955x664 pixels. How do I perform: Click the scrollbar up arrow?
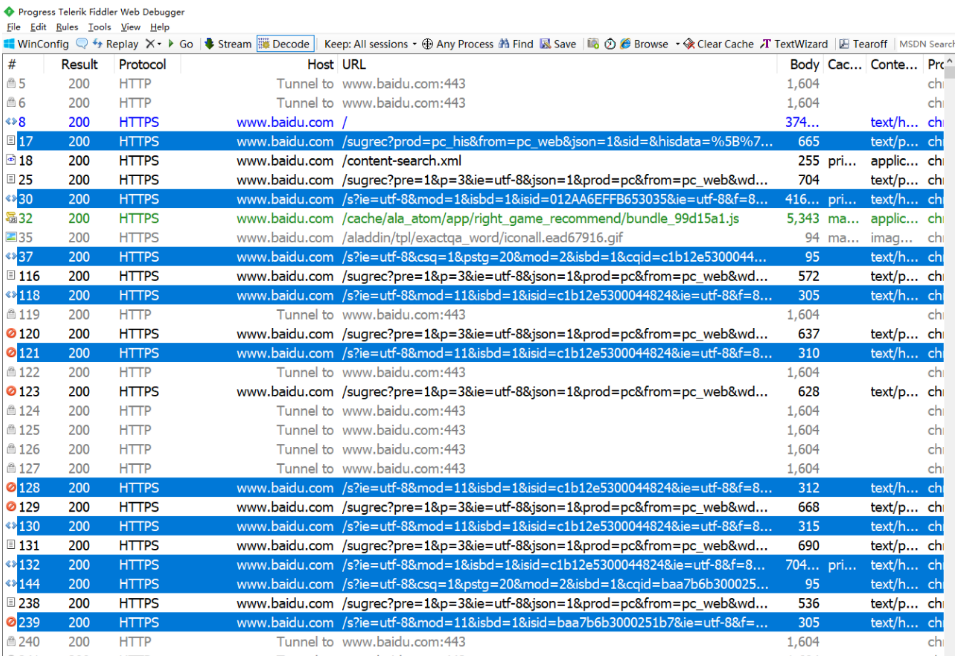coord(950,63)
